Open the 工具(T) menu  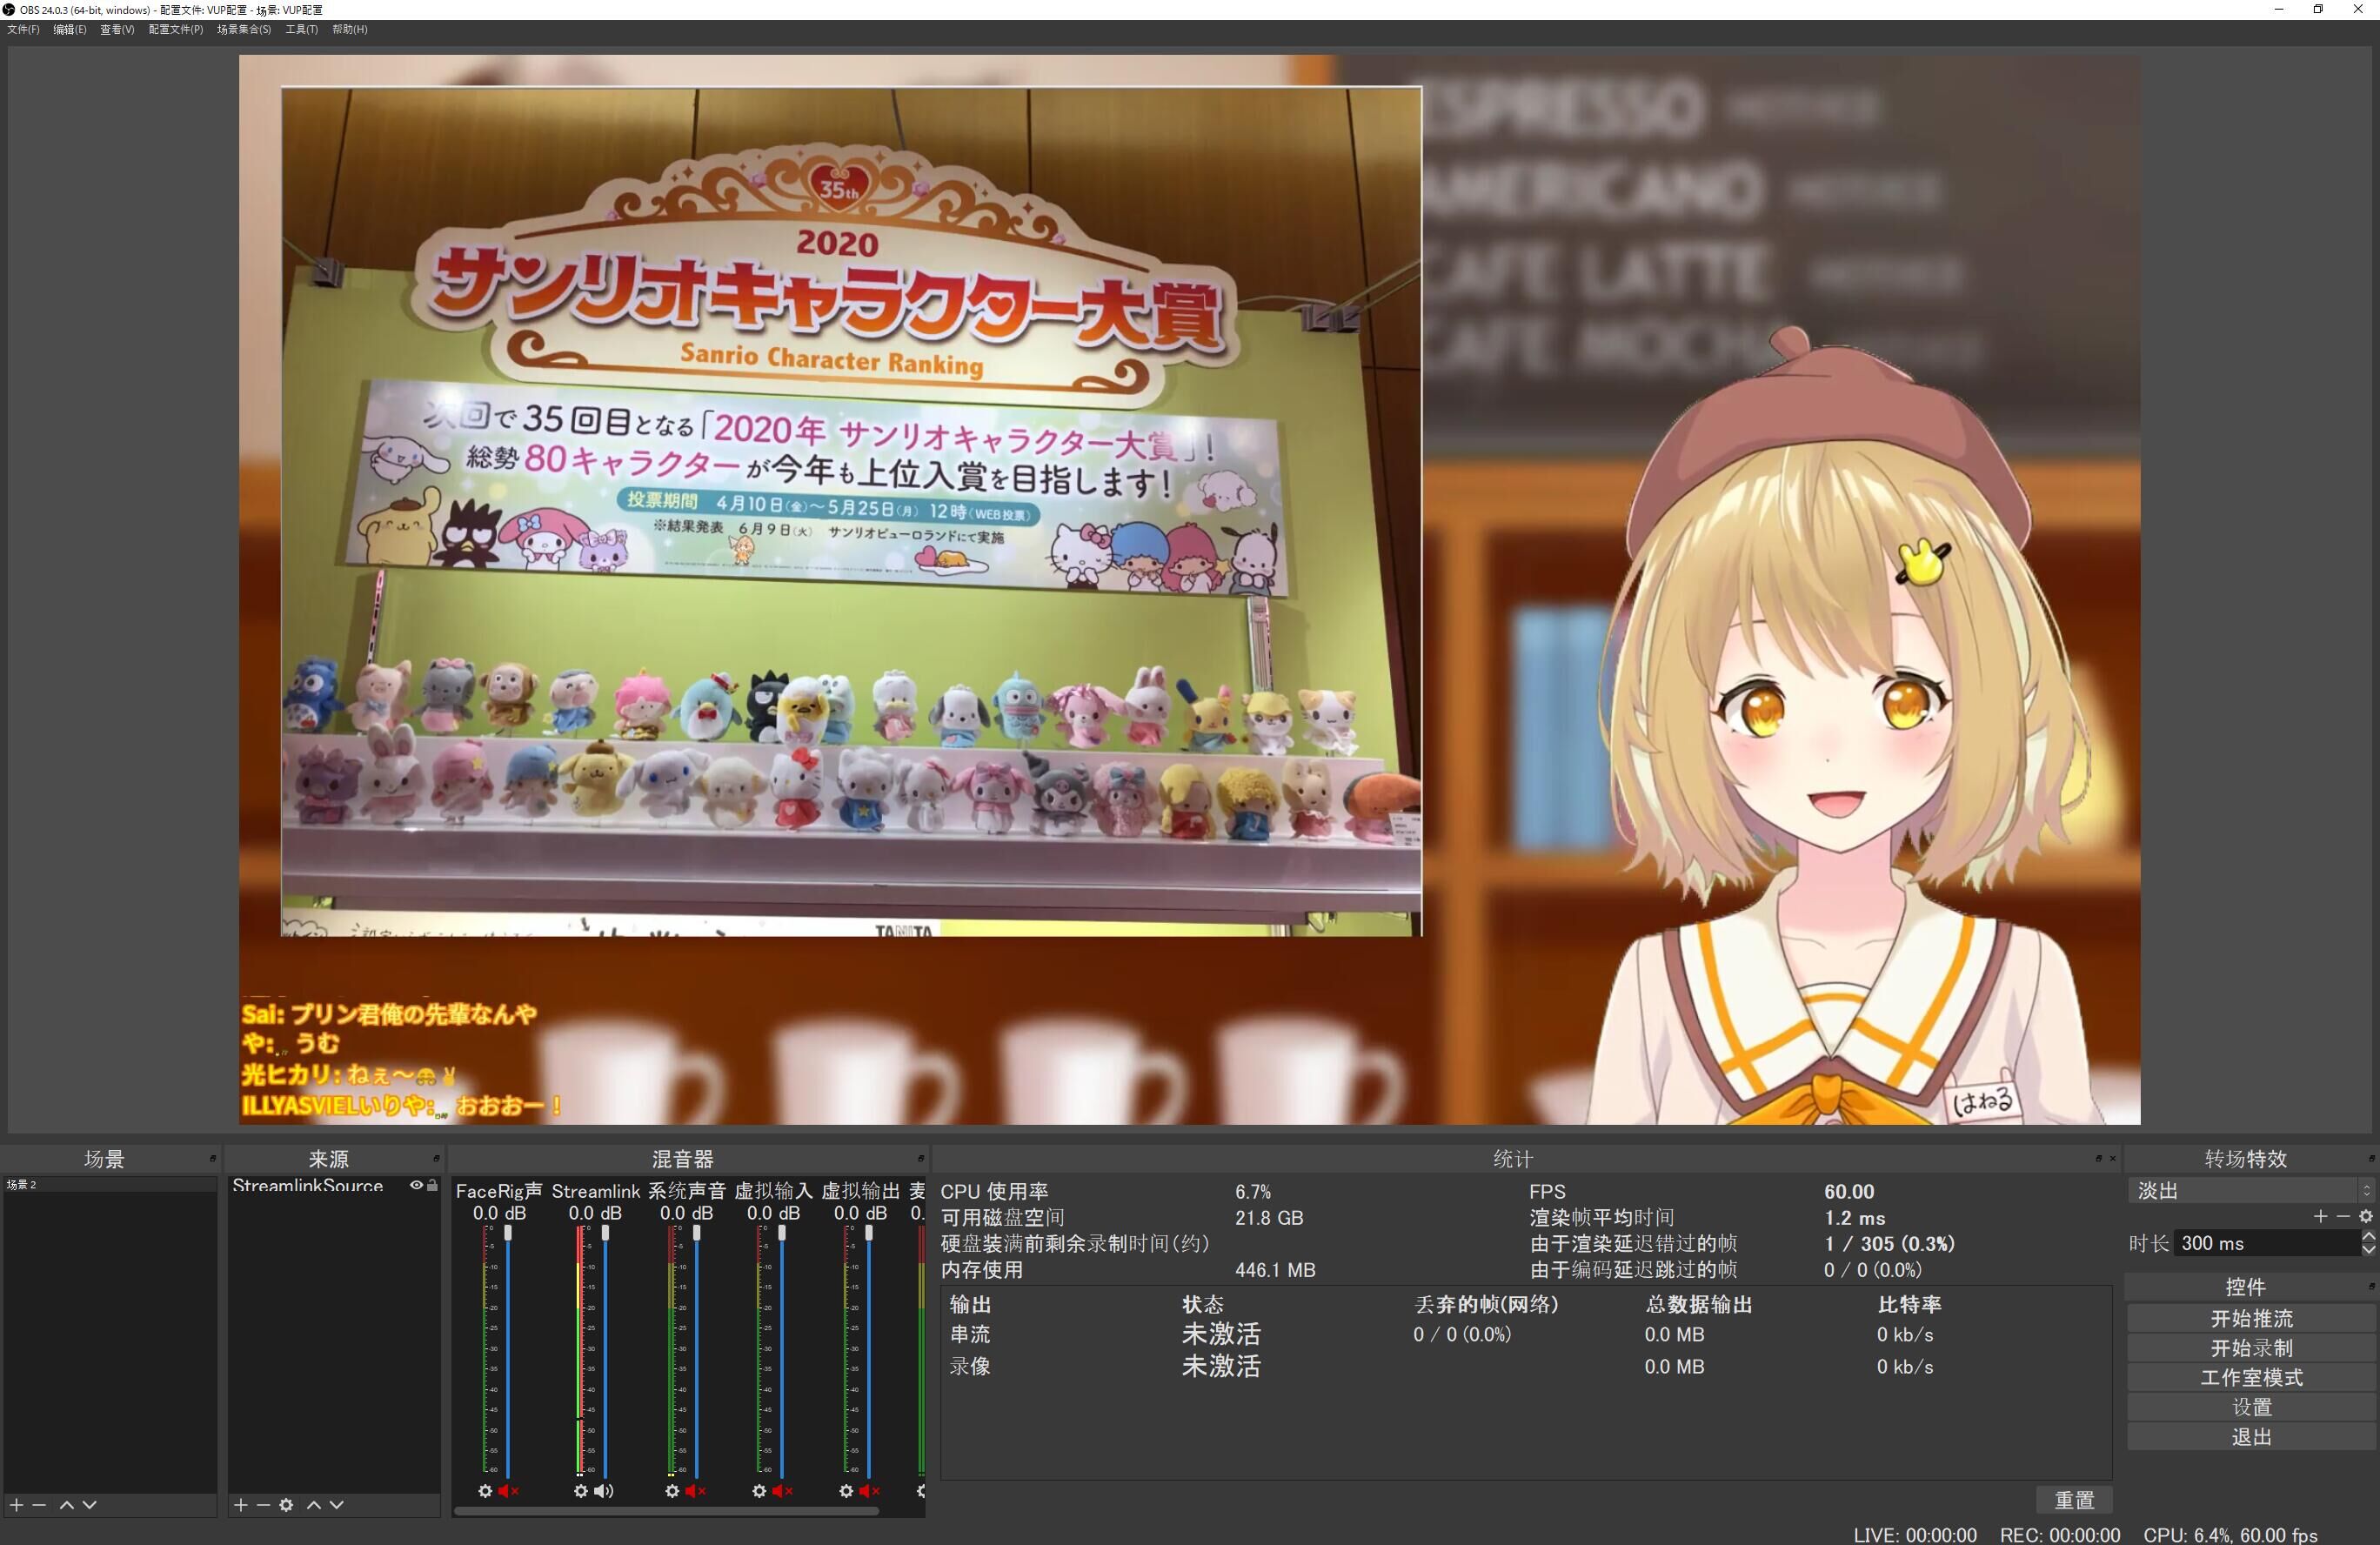point(301,29)
